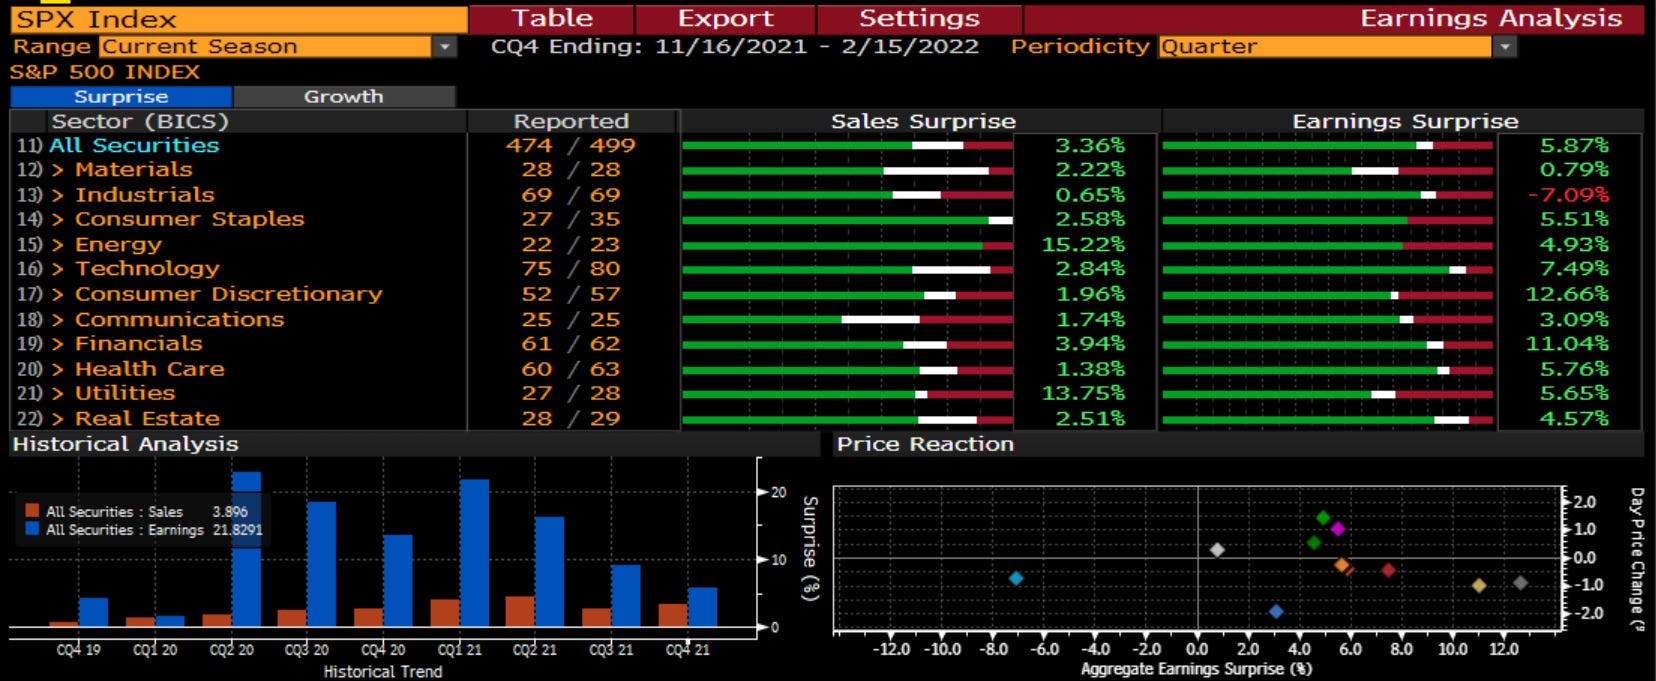The width and height of the screenshot is (1656, 681).
Task: Switch to the Growth tab
Action: click(x=344, y=96)
